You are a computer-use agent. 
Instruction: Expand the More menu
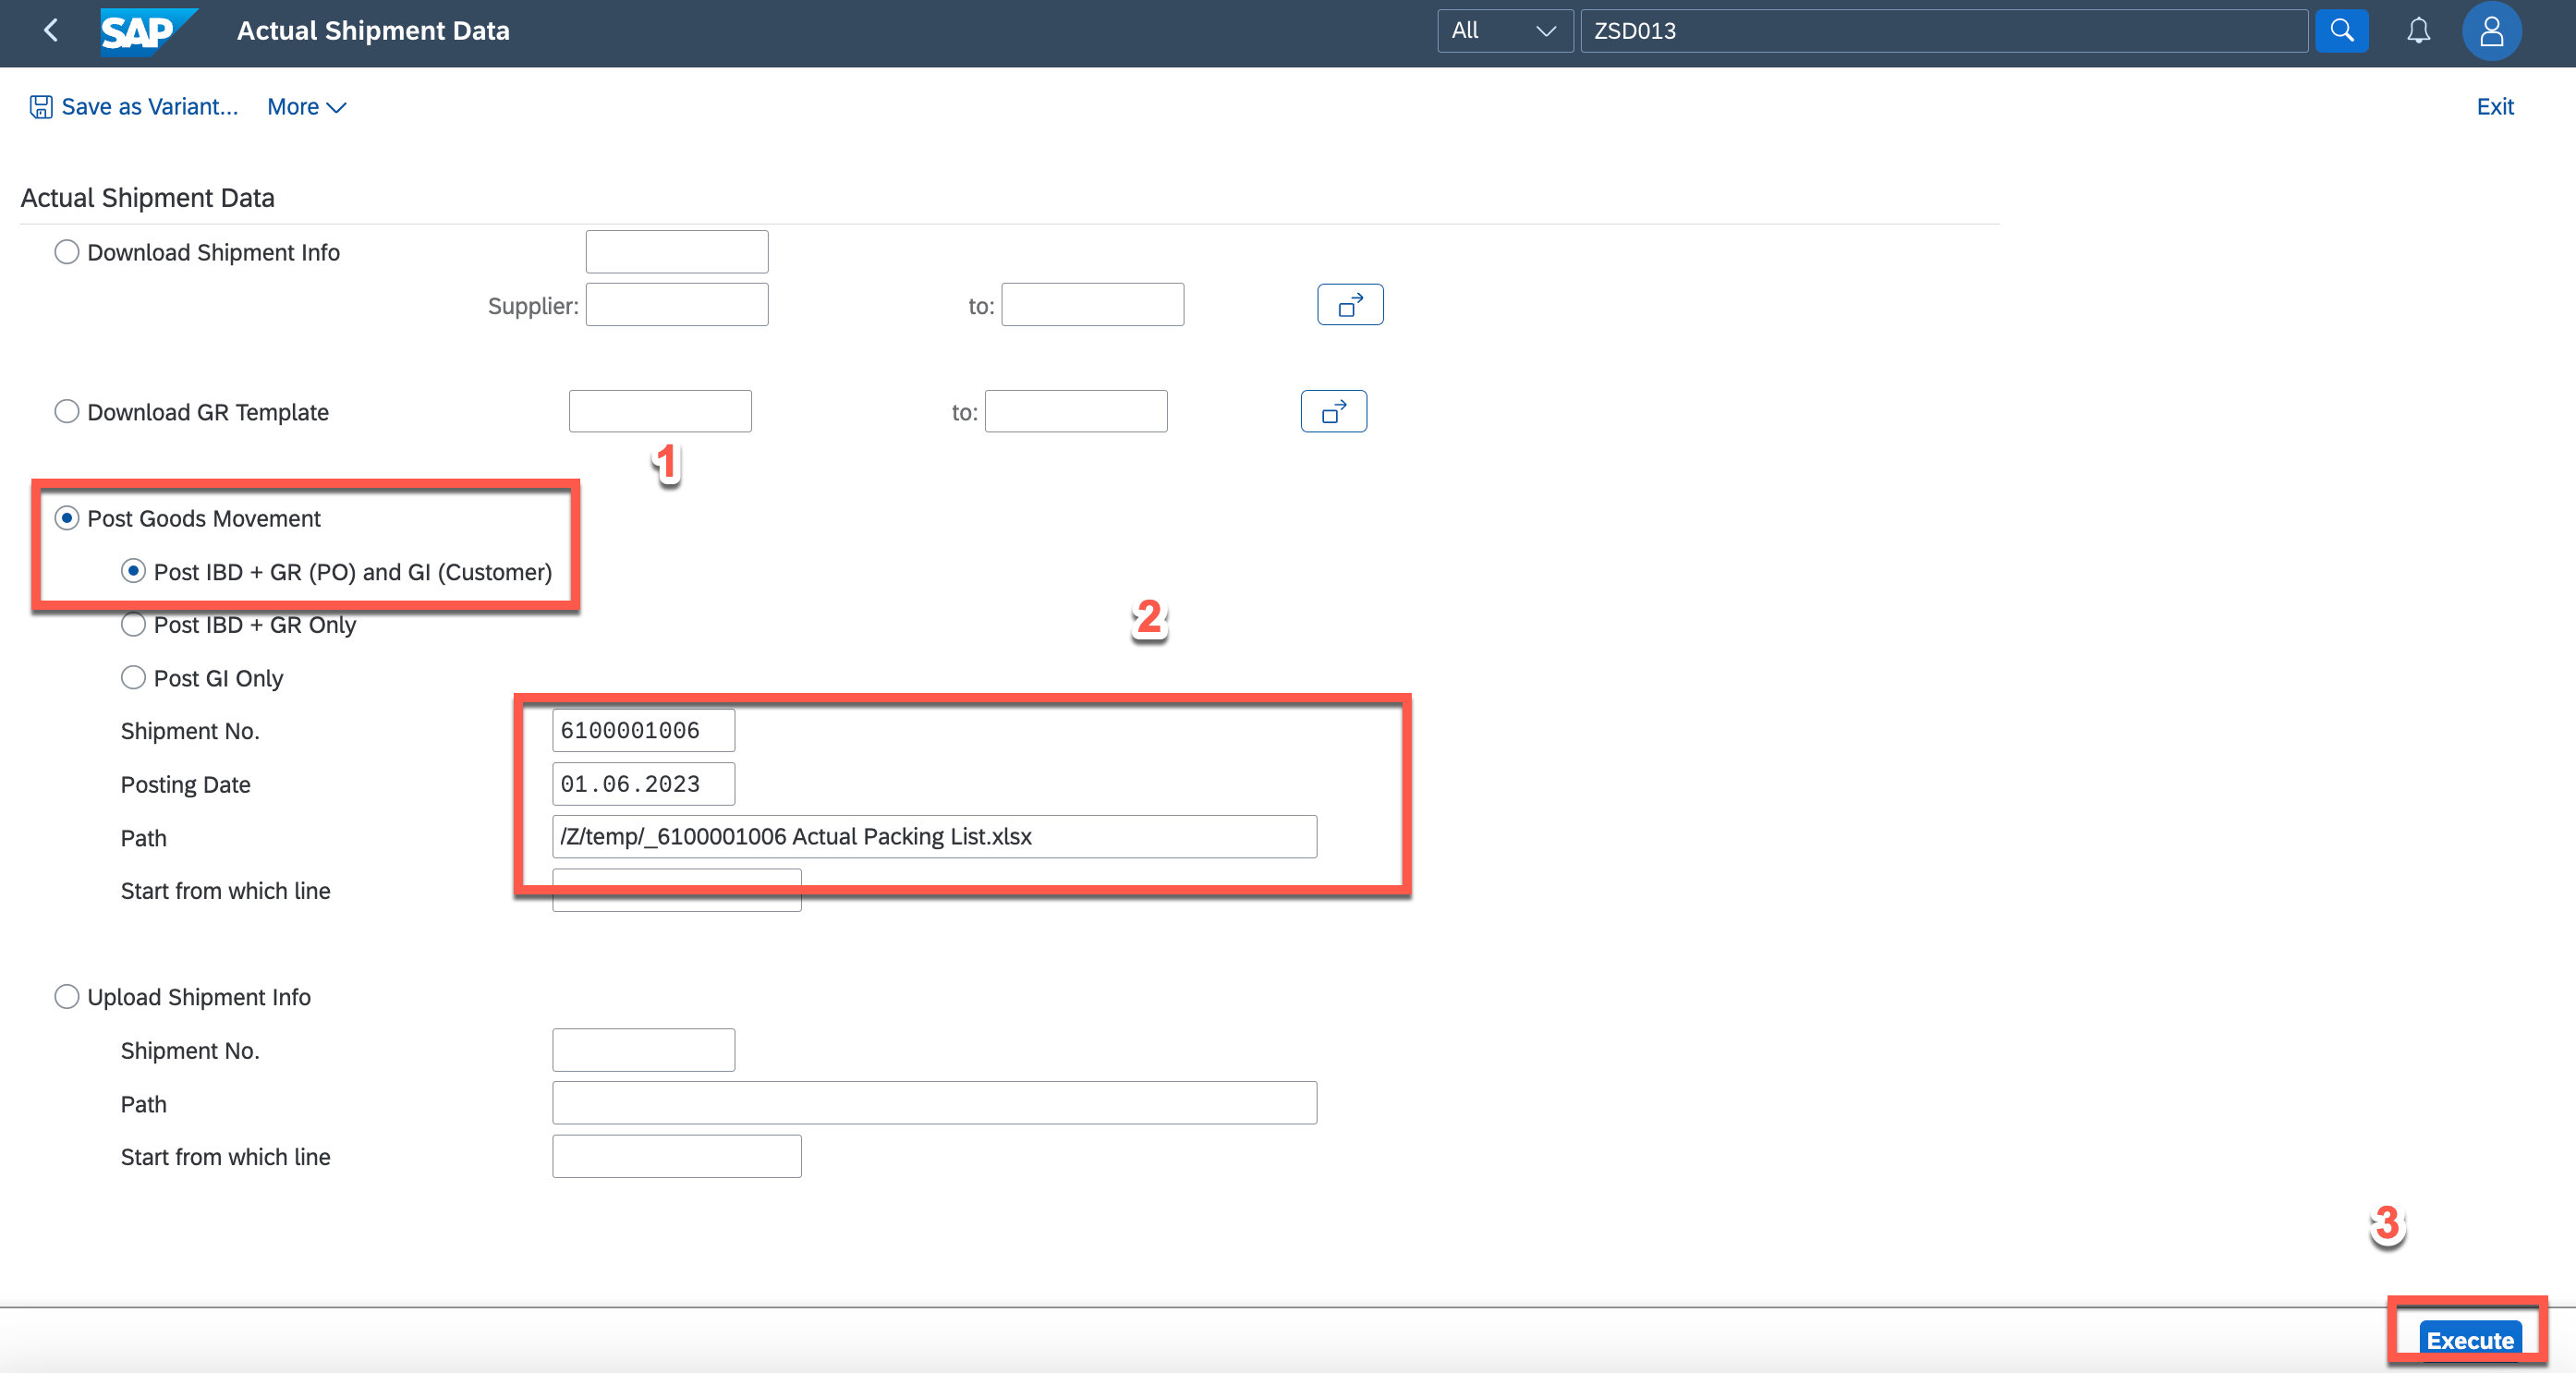(306, 107)
